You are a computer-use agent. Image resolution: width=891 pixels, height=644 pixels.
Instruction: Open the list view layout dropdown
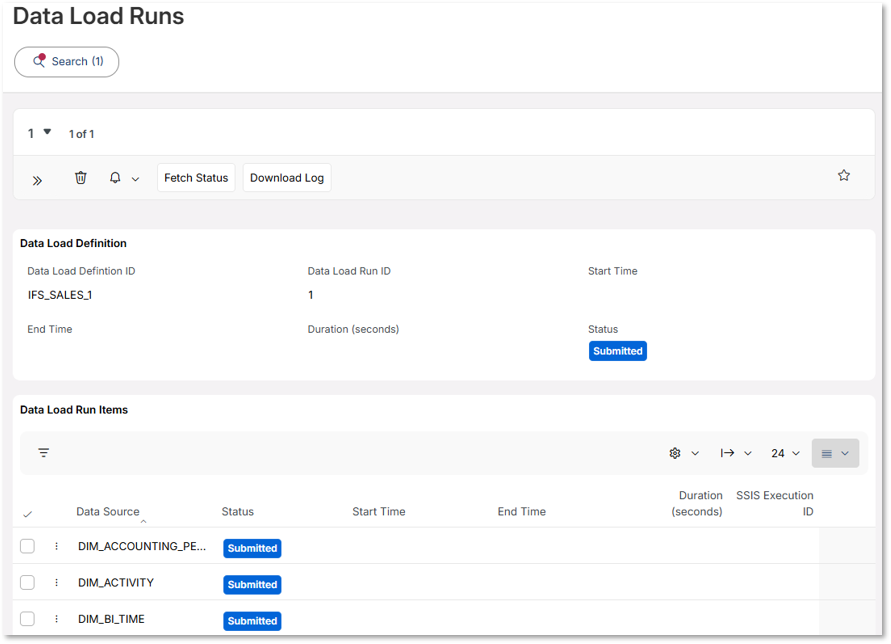tap(835, 452)
